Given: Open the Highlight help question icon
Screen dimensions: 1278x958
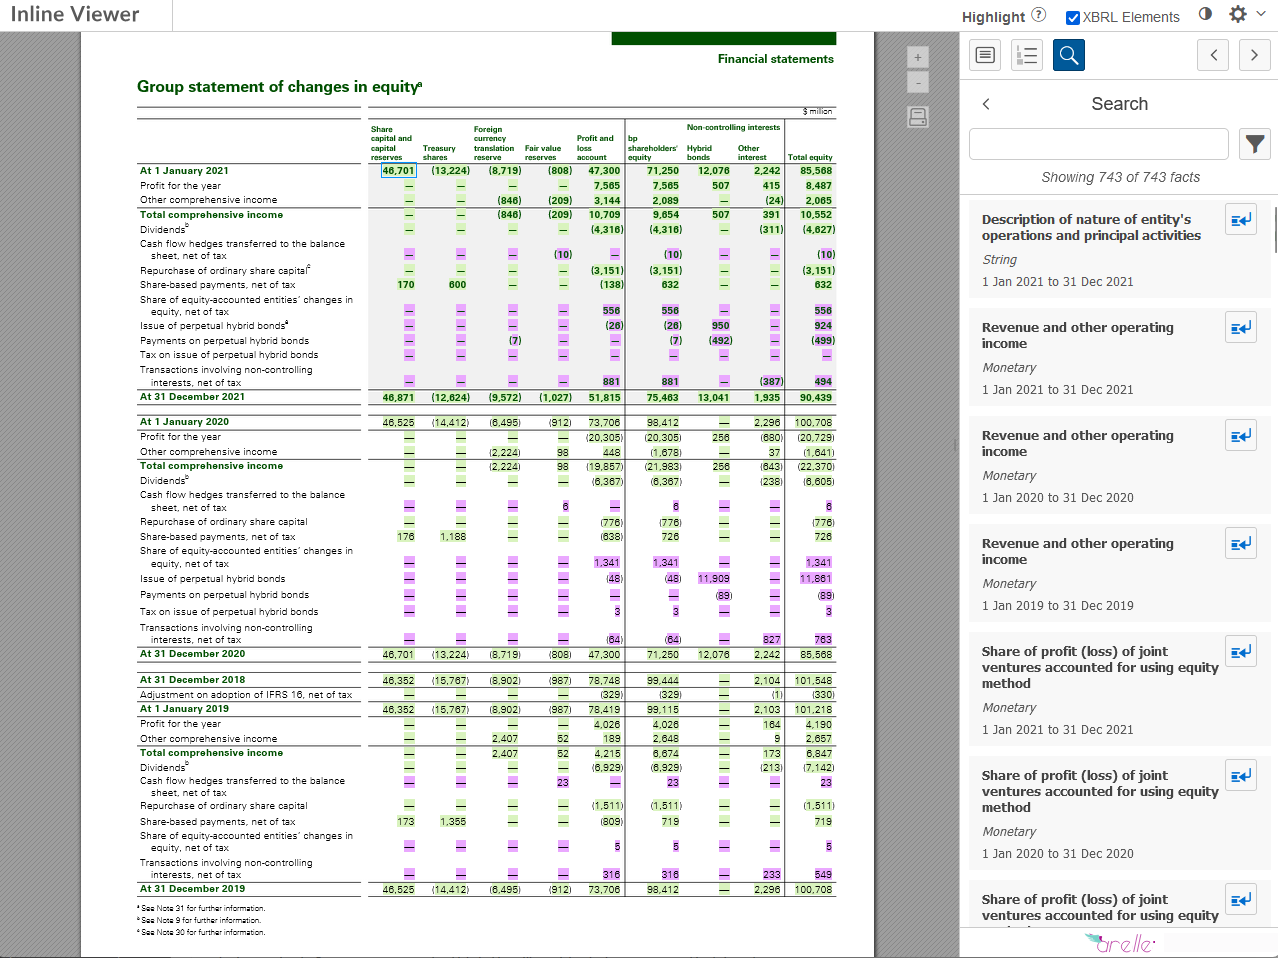Looking at the screenshot, I should 1039,15.
